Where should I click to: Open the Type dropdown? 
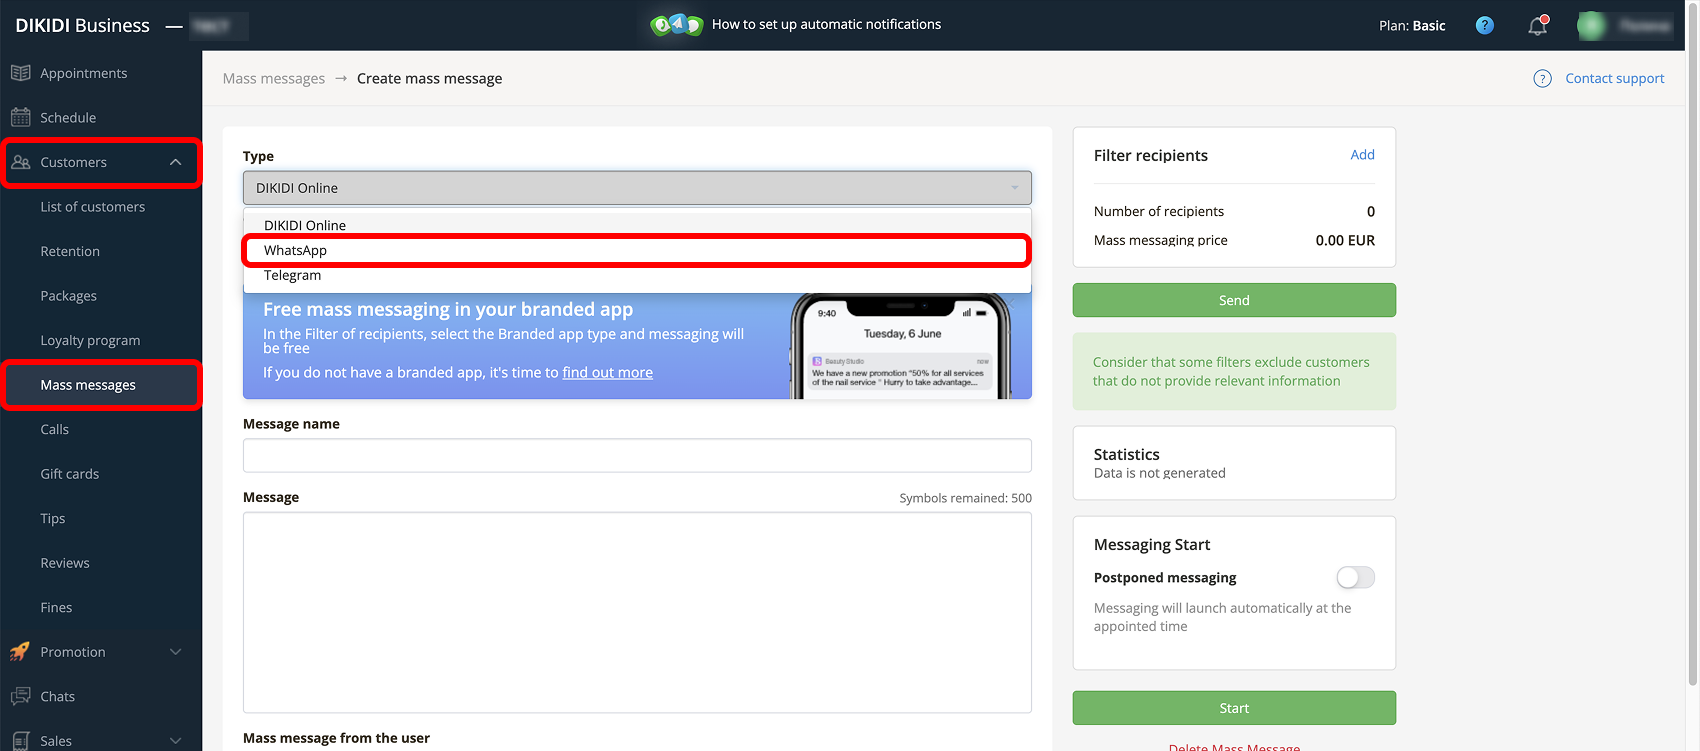tap(637, 188)
